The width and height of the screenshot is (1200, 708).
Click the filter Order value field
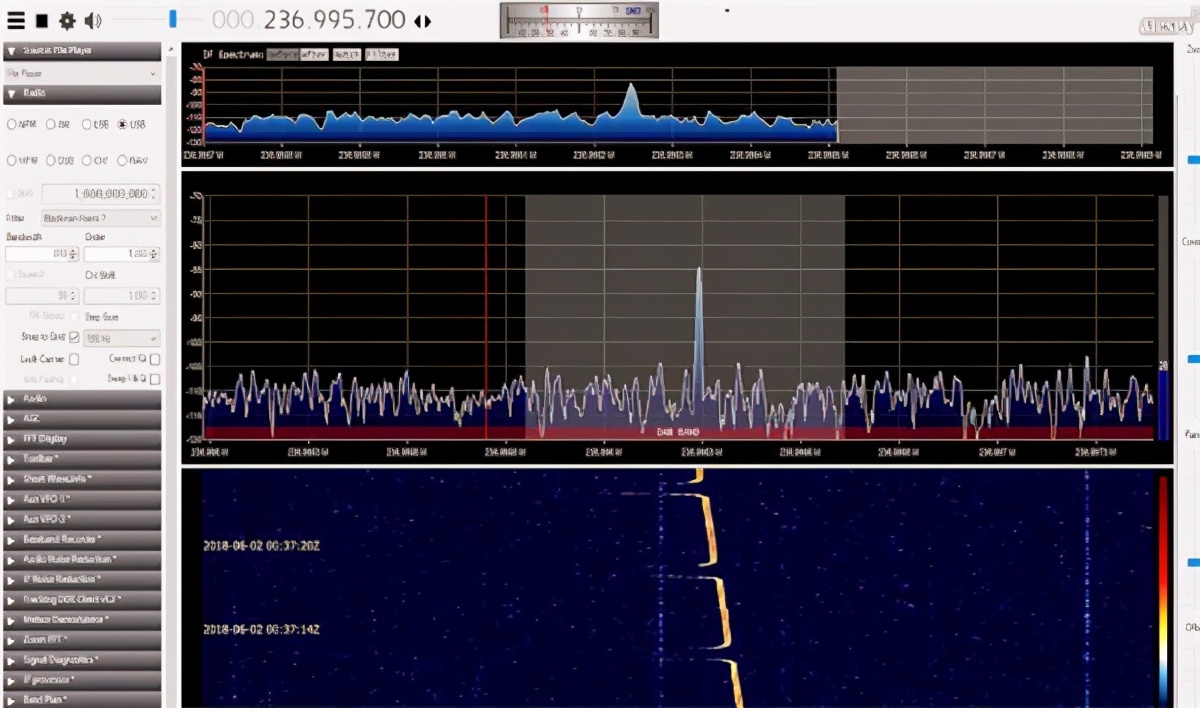[x=121, y=254]
